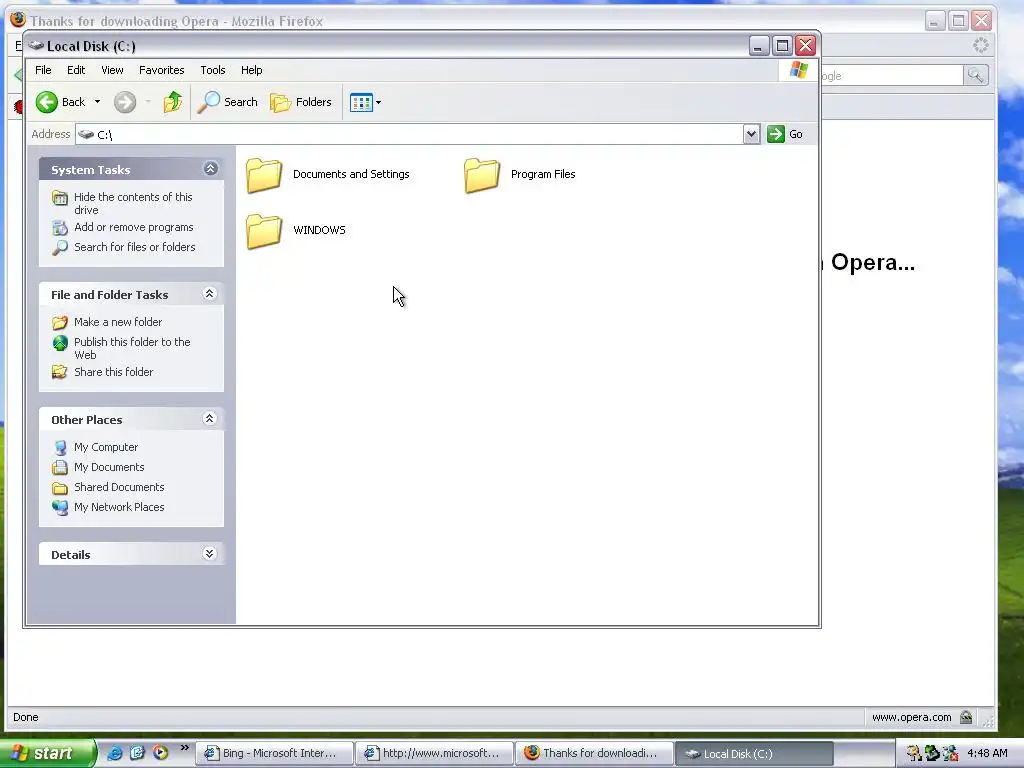Click the Local Disk title bar drive icon
Image resolution: width=1024 pixels, height=768 pixels.
pos(36,46)
